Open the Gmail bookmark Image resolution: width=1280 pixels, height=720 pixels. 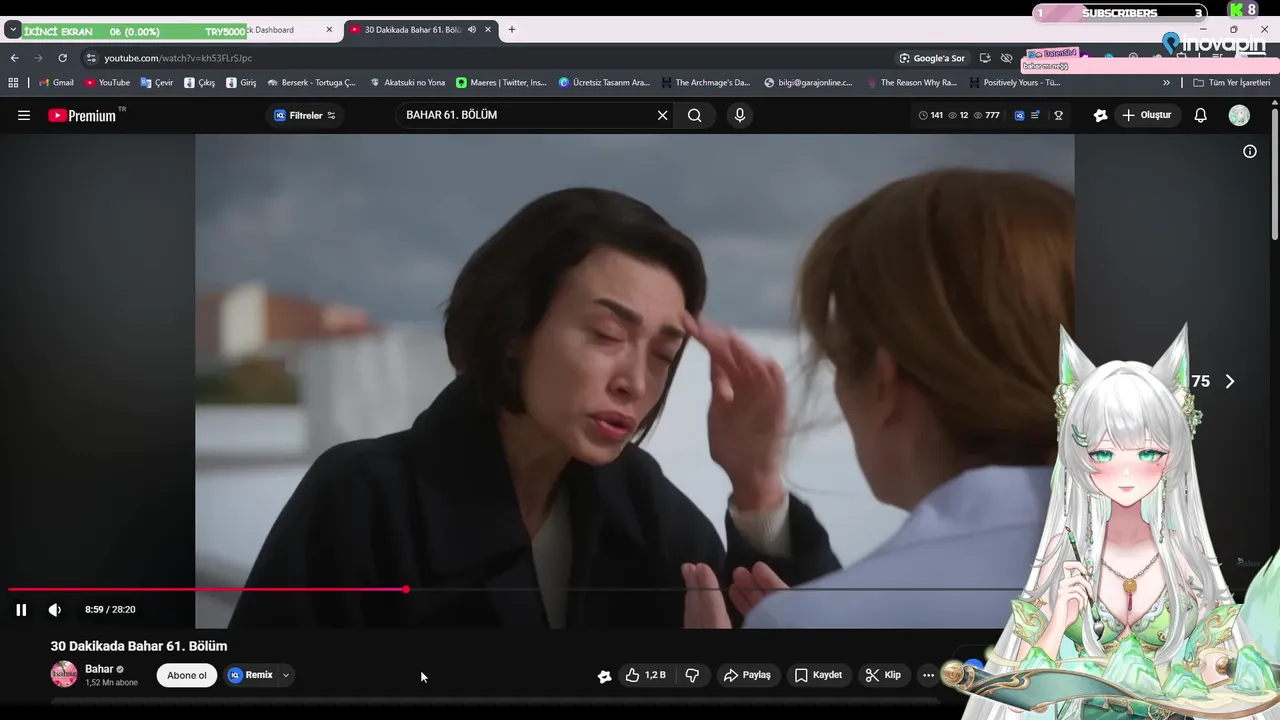point(56,83)
